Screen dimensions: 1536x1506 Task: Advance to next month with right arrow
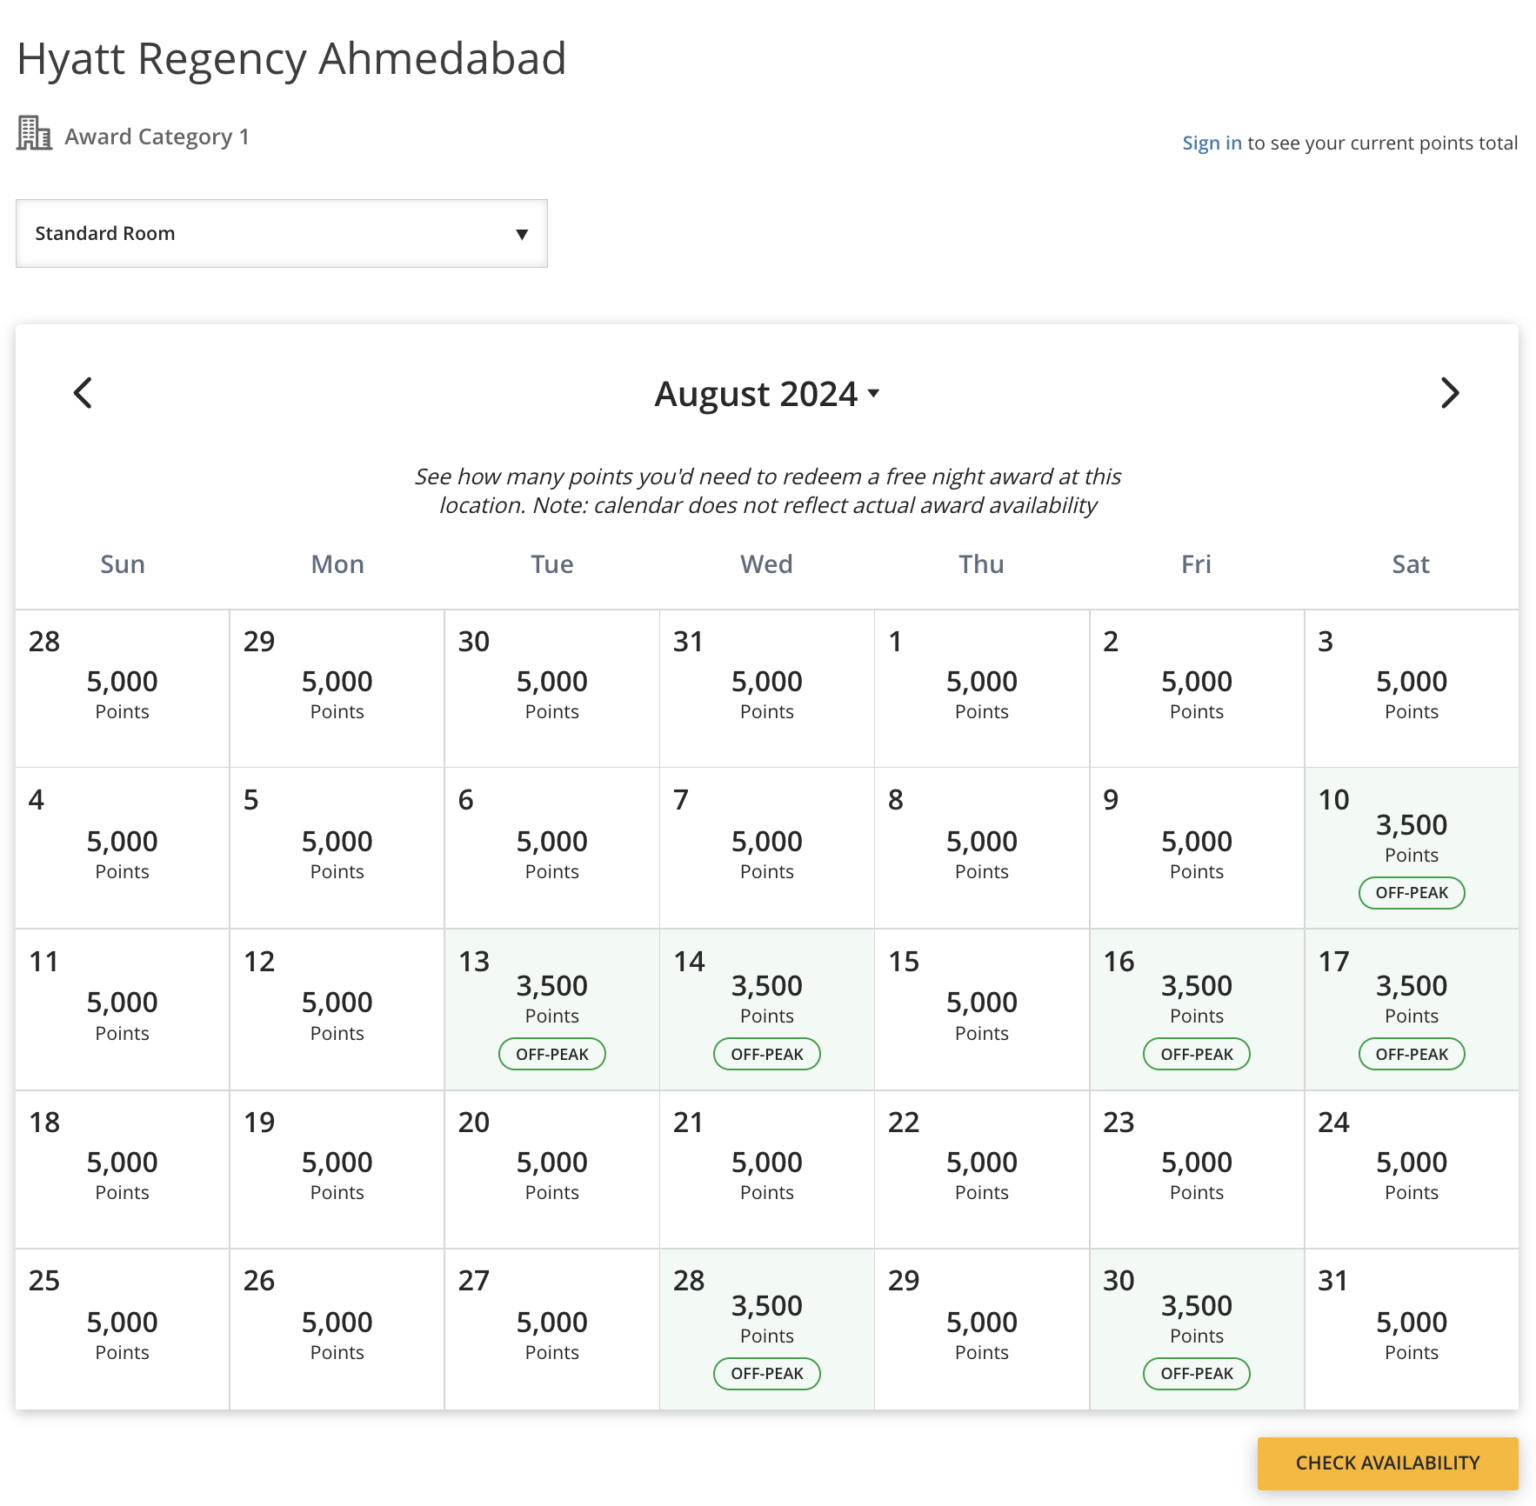(1449, 393)
